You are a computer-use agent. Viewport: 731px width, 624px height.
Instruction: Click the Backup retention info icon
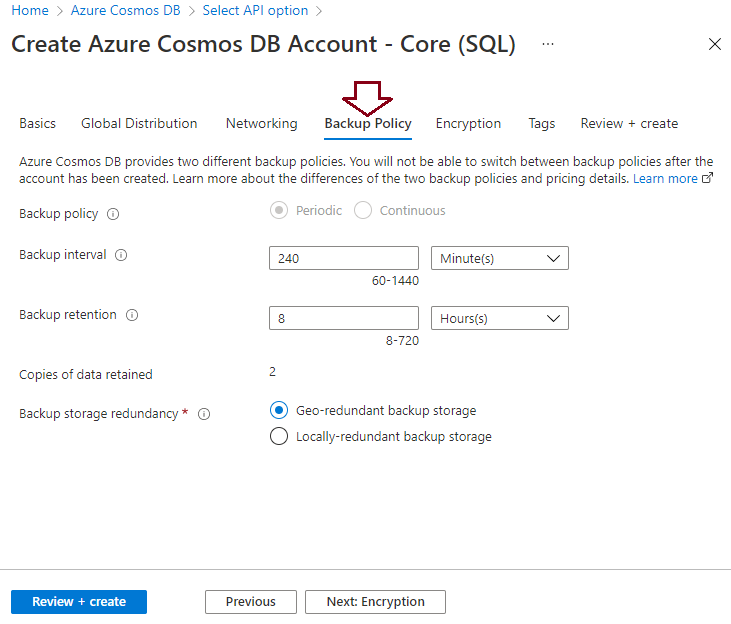coord(132,315)
